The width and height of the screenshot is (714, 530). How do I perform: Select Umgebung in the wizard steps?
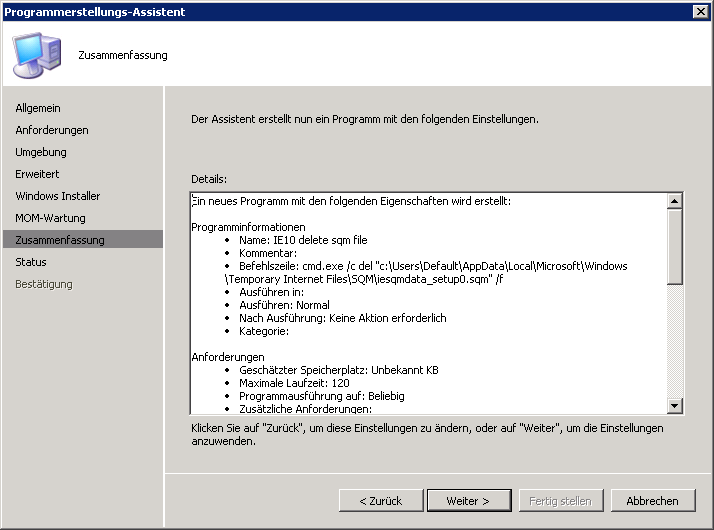coord(41,152)
